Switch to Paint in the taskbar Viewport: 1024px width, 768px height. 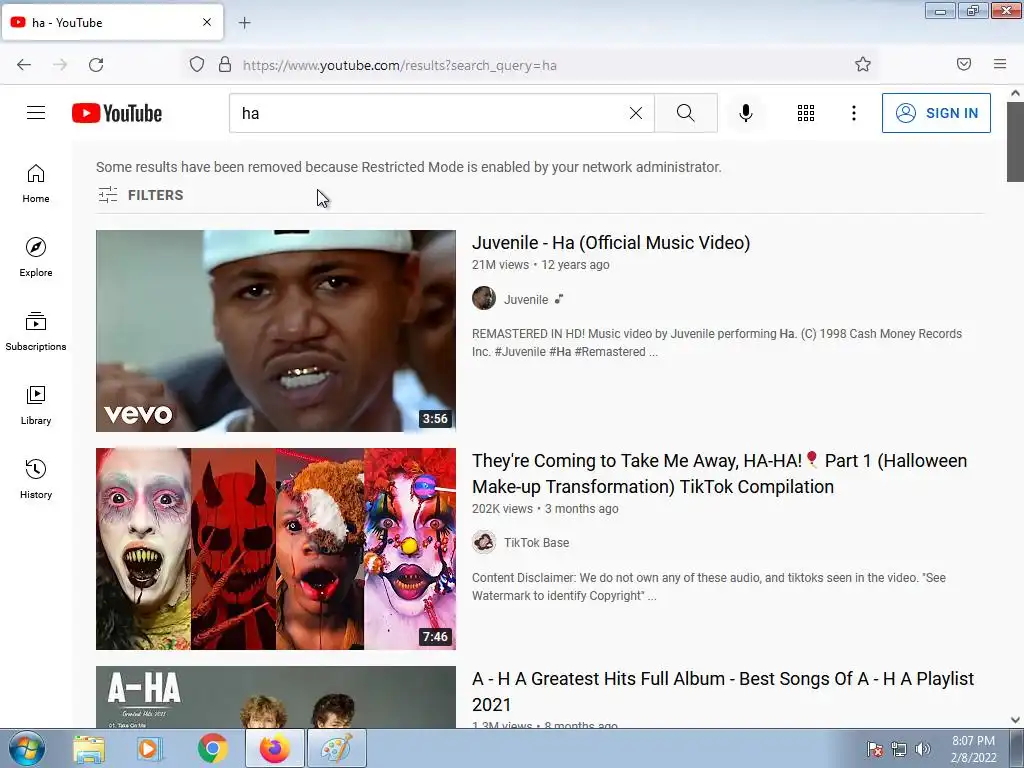336,748
